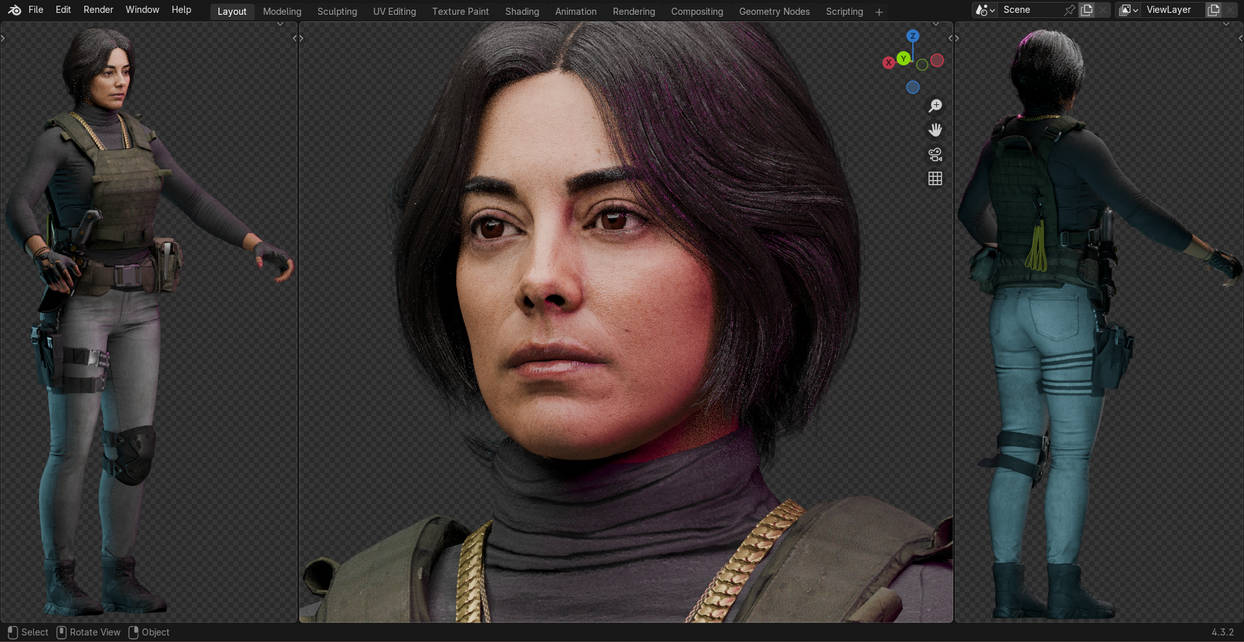Snap view to the blue Z axis

point(913,36)
